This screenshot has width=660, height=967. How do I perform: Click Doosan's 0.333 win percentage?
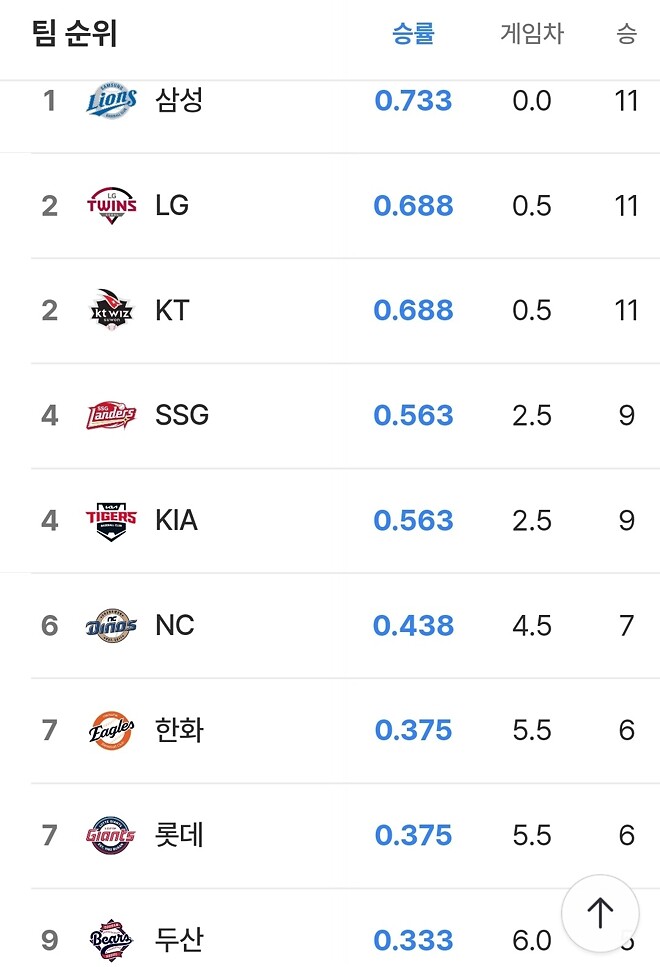coord(413,939)
